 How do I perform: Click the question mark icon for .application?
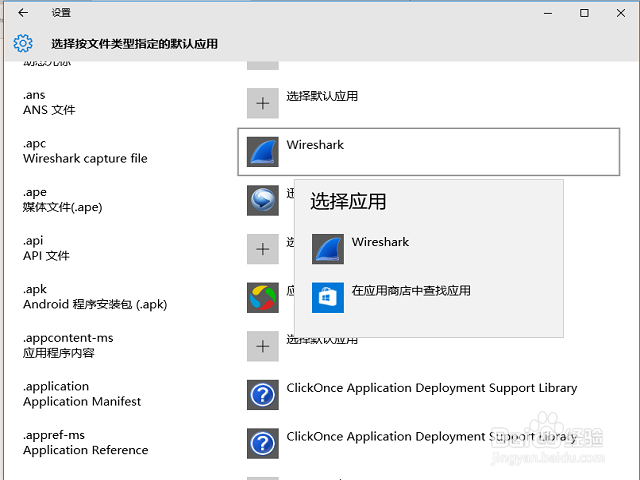263,394
